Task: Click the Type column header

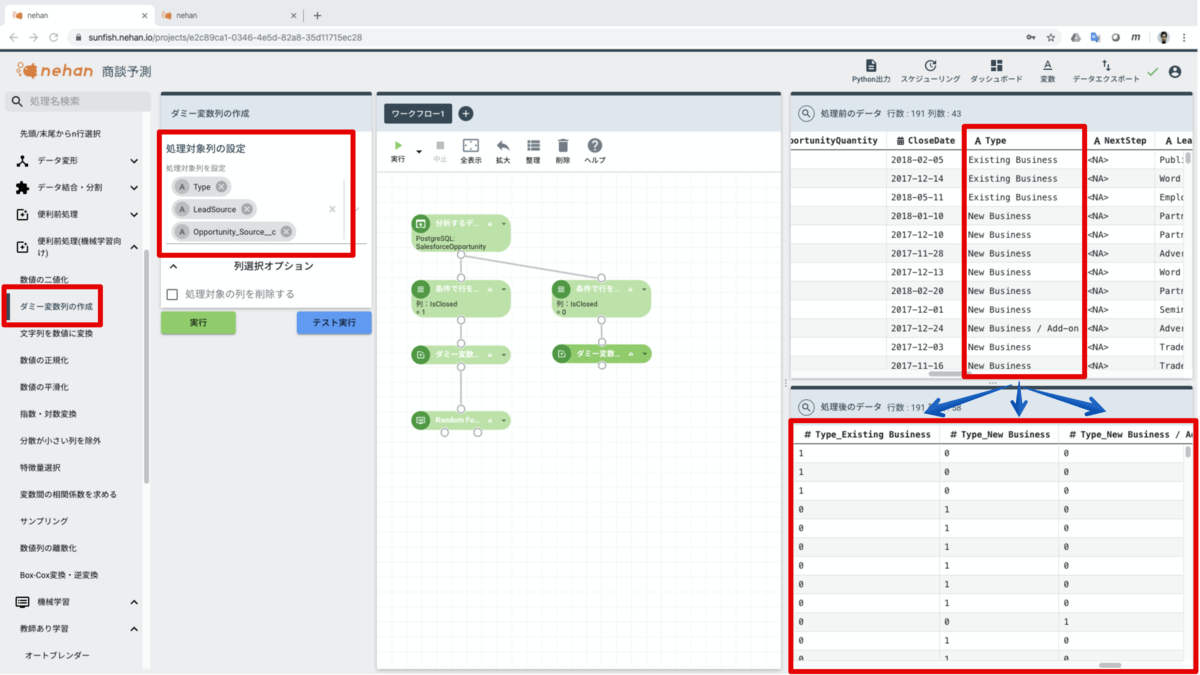Action: click(1024, 141)
